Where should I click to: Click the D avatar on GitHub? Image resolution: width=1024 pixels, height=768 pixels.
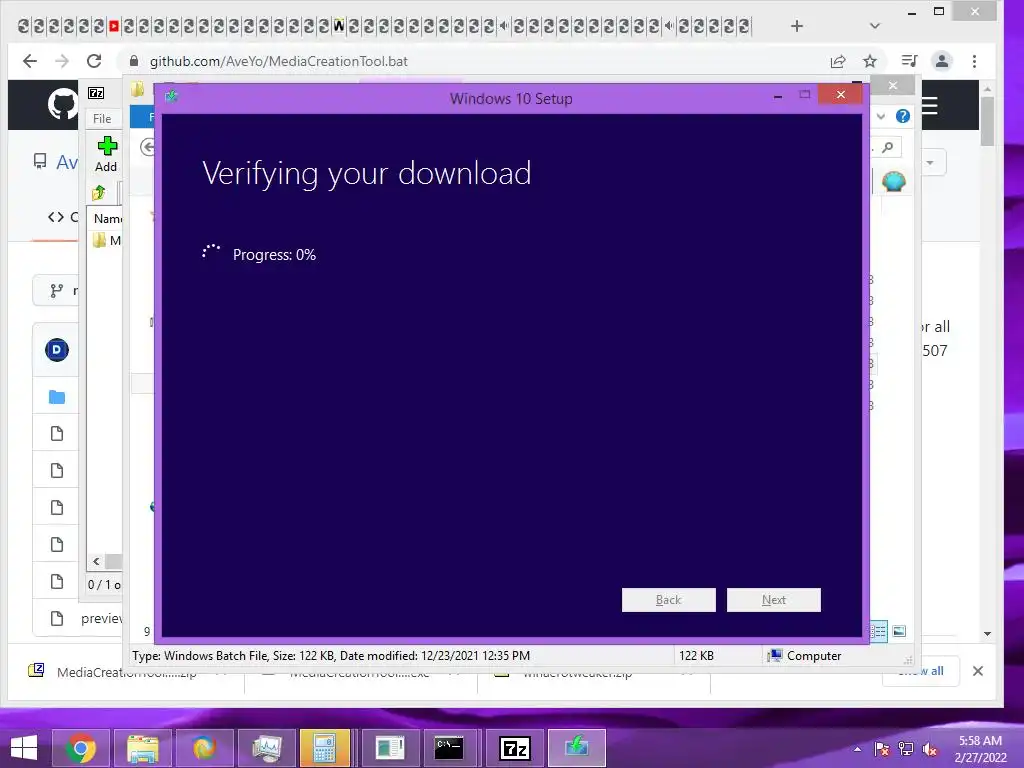coord(57,350)
